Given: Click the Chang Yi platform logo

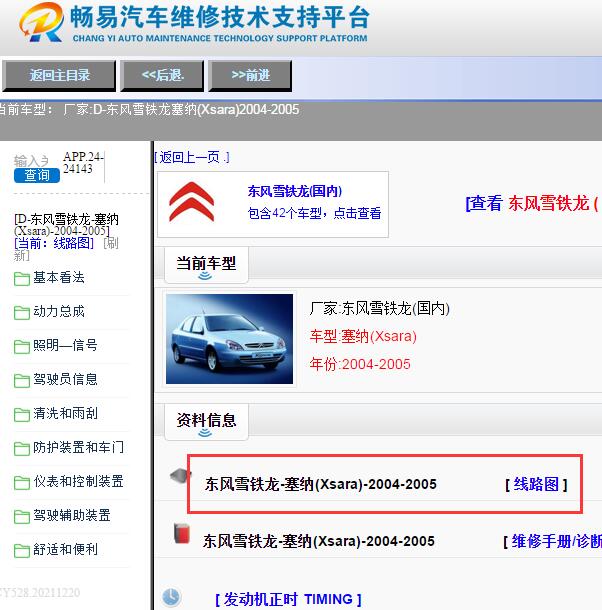Looking at the screenshot, I should click(41, 23).
